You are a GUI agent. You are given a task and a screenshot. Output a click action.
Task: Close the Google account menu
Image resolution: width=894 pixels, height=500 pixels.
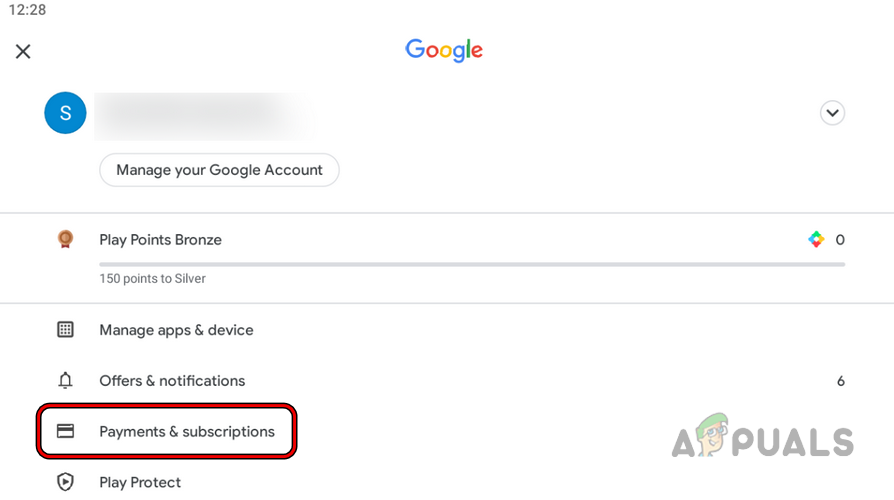tap(23, 51)
